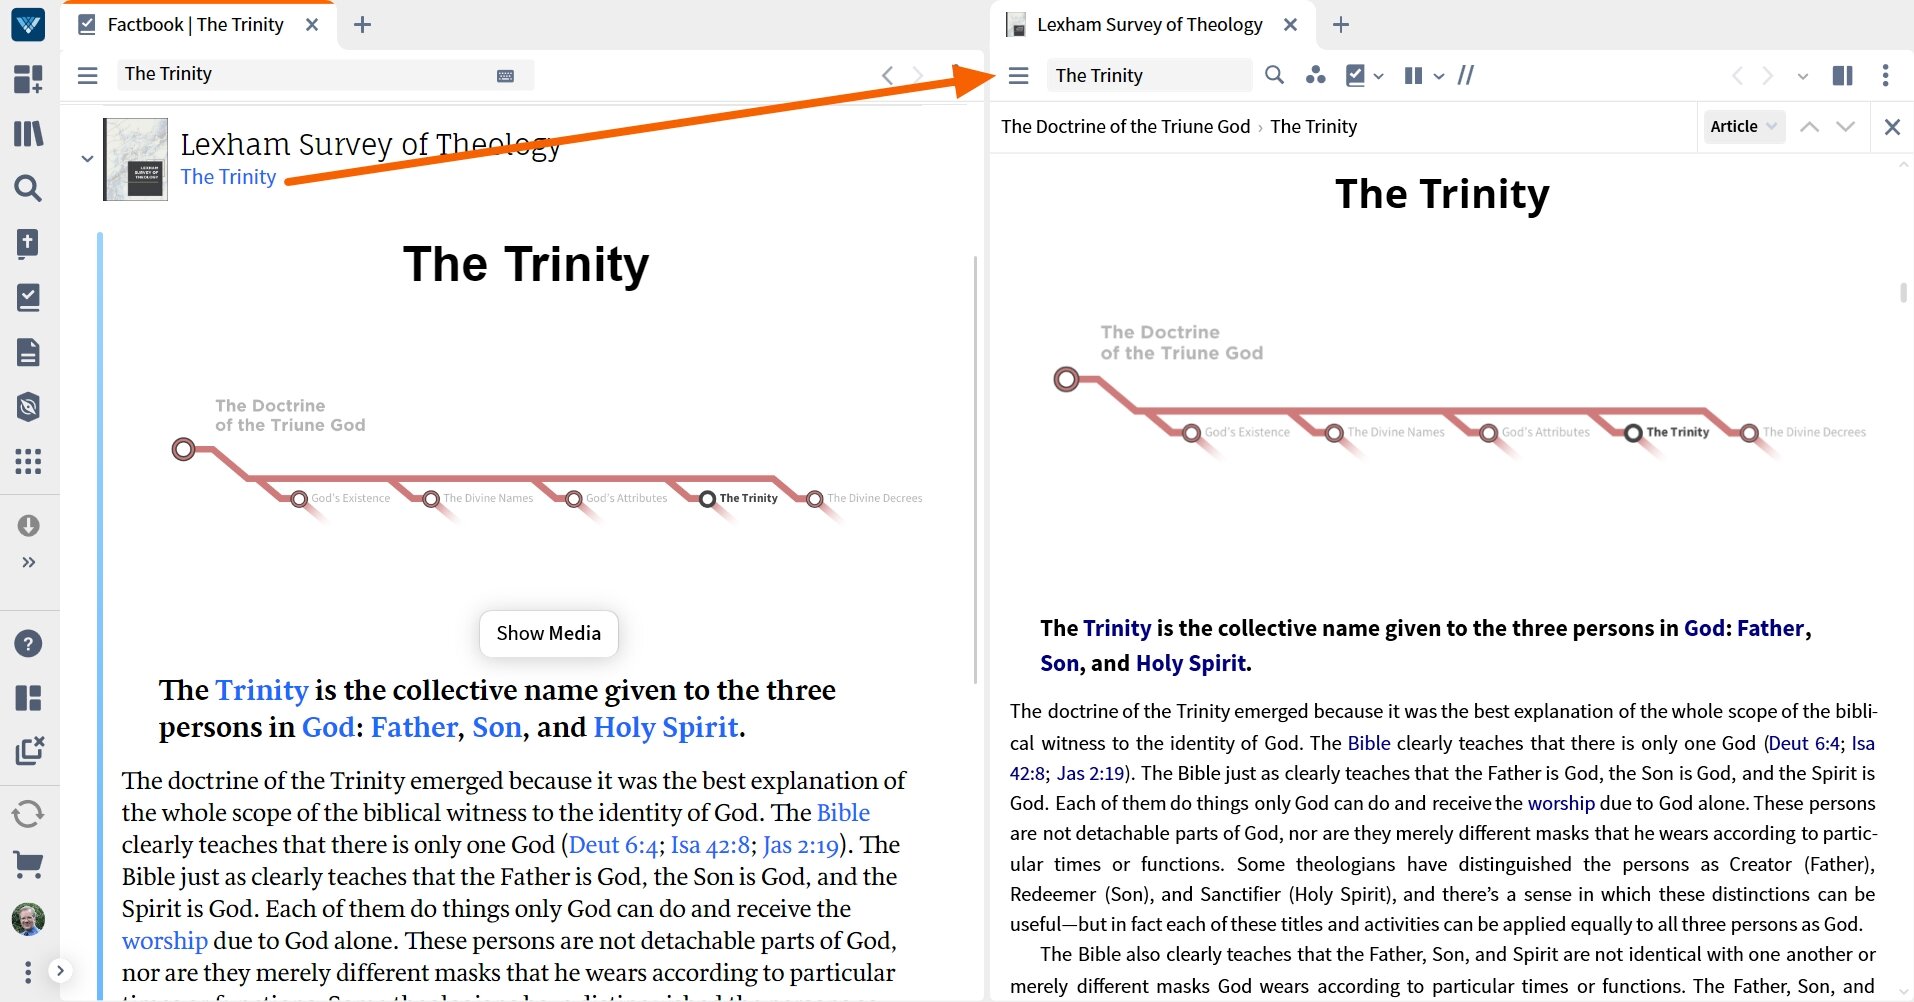
Task: Click the Logos app logo icon
Action: point(28,24)
